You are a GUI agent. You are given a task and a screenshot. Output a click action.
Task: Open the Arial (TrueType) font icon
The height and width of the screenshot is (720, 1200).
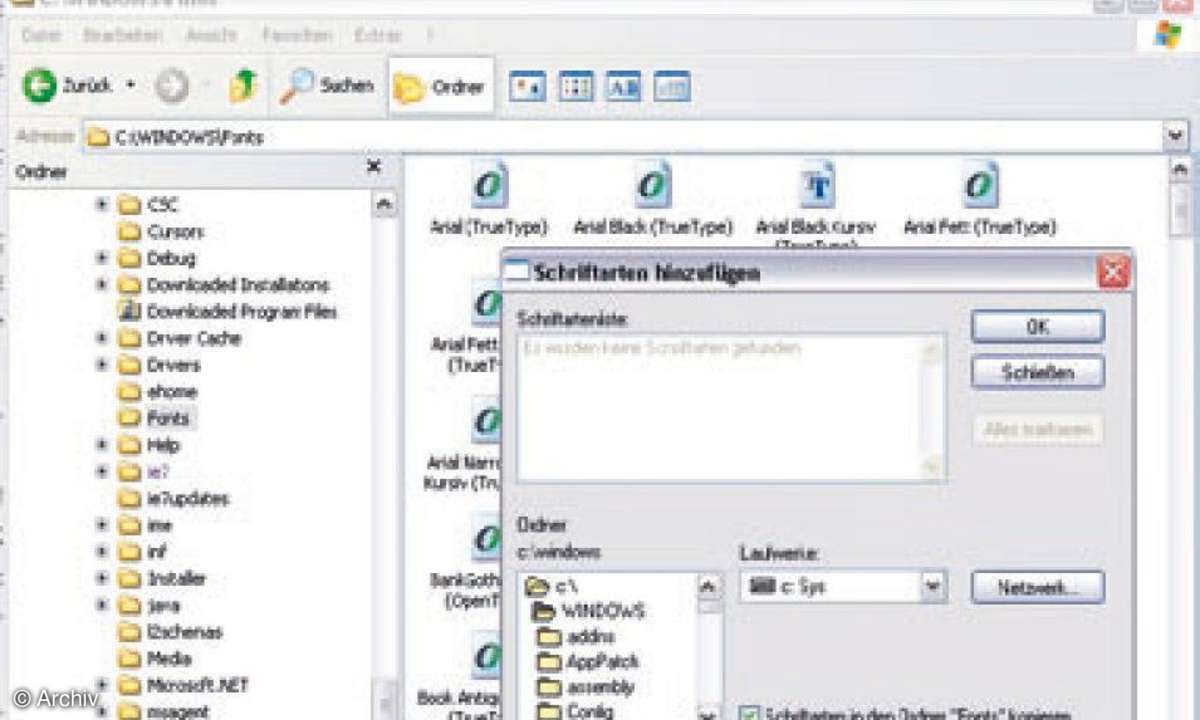tap(489, 187)
